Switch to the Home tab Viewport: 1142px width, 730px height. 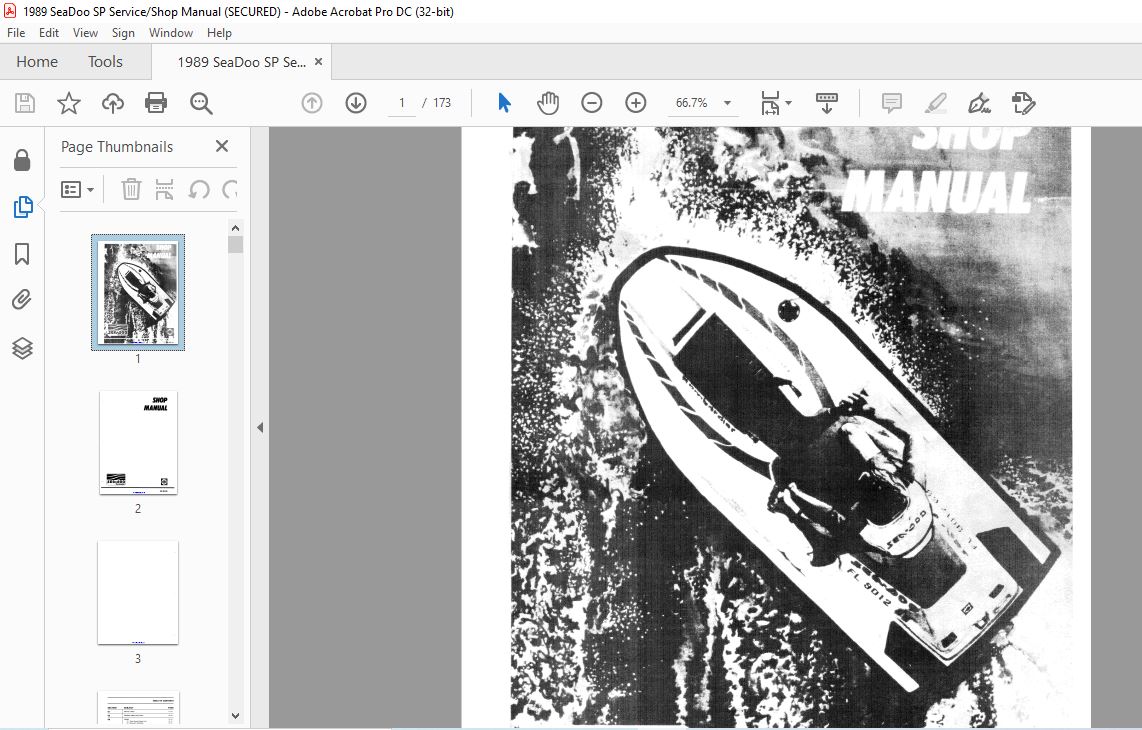tap(37, 62)
